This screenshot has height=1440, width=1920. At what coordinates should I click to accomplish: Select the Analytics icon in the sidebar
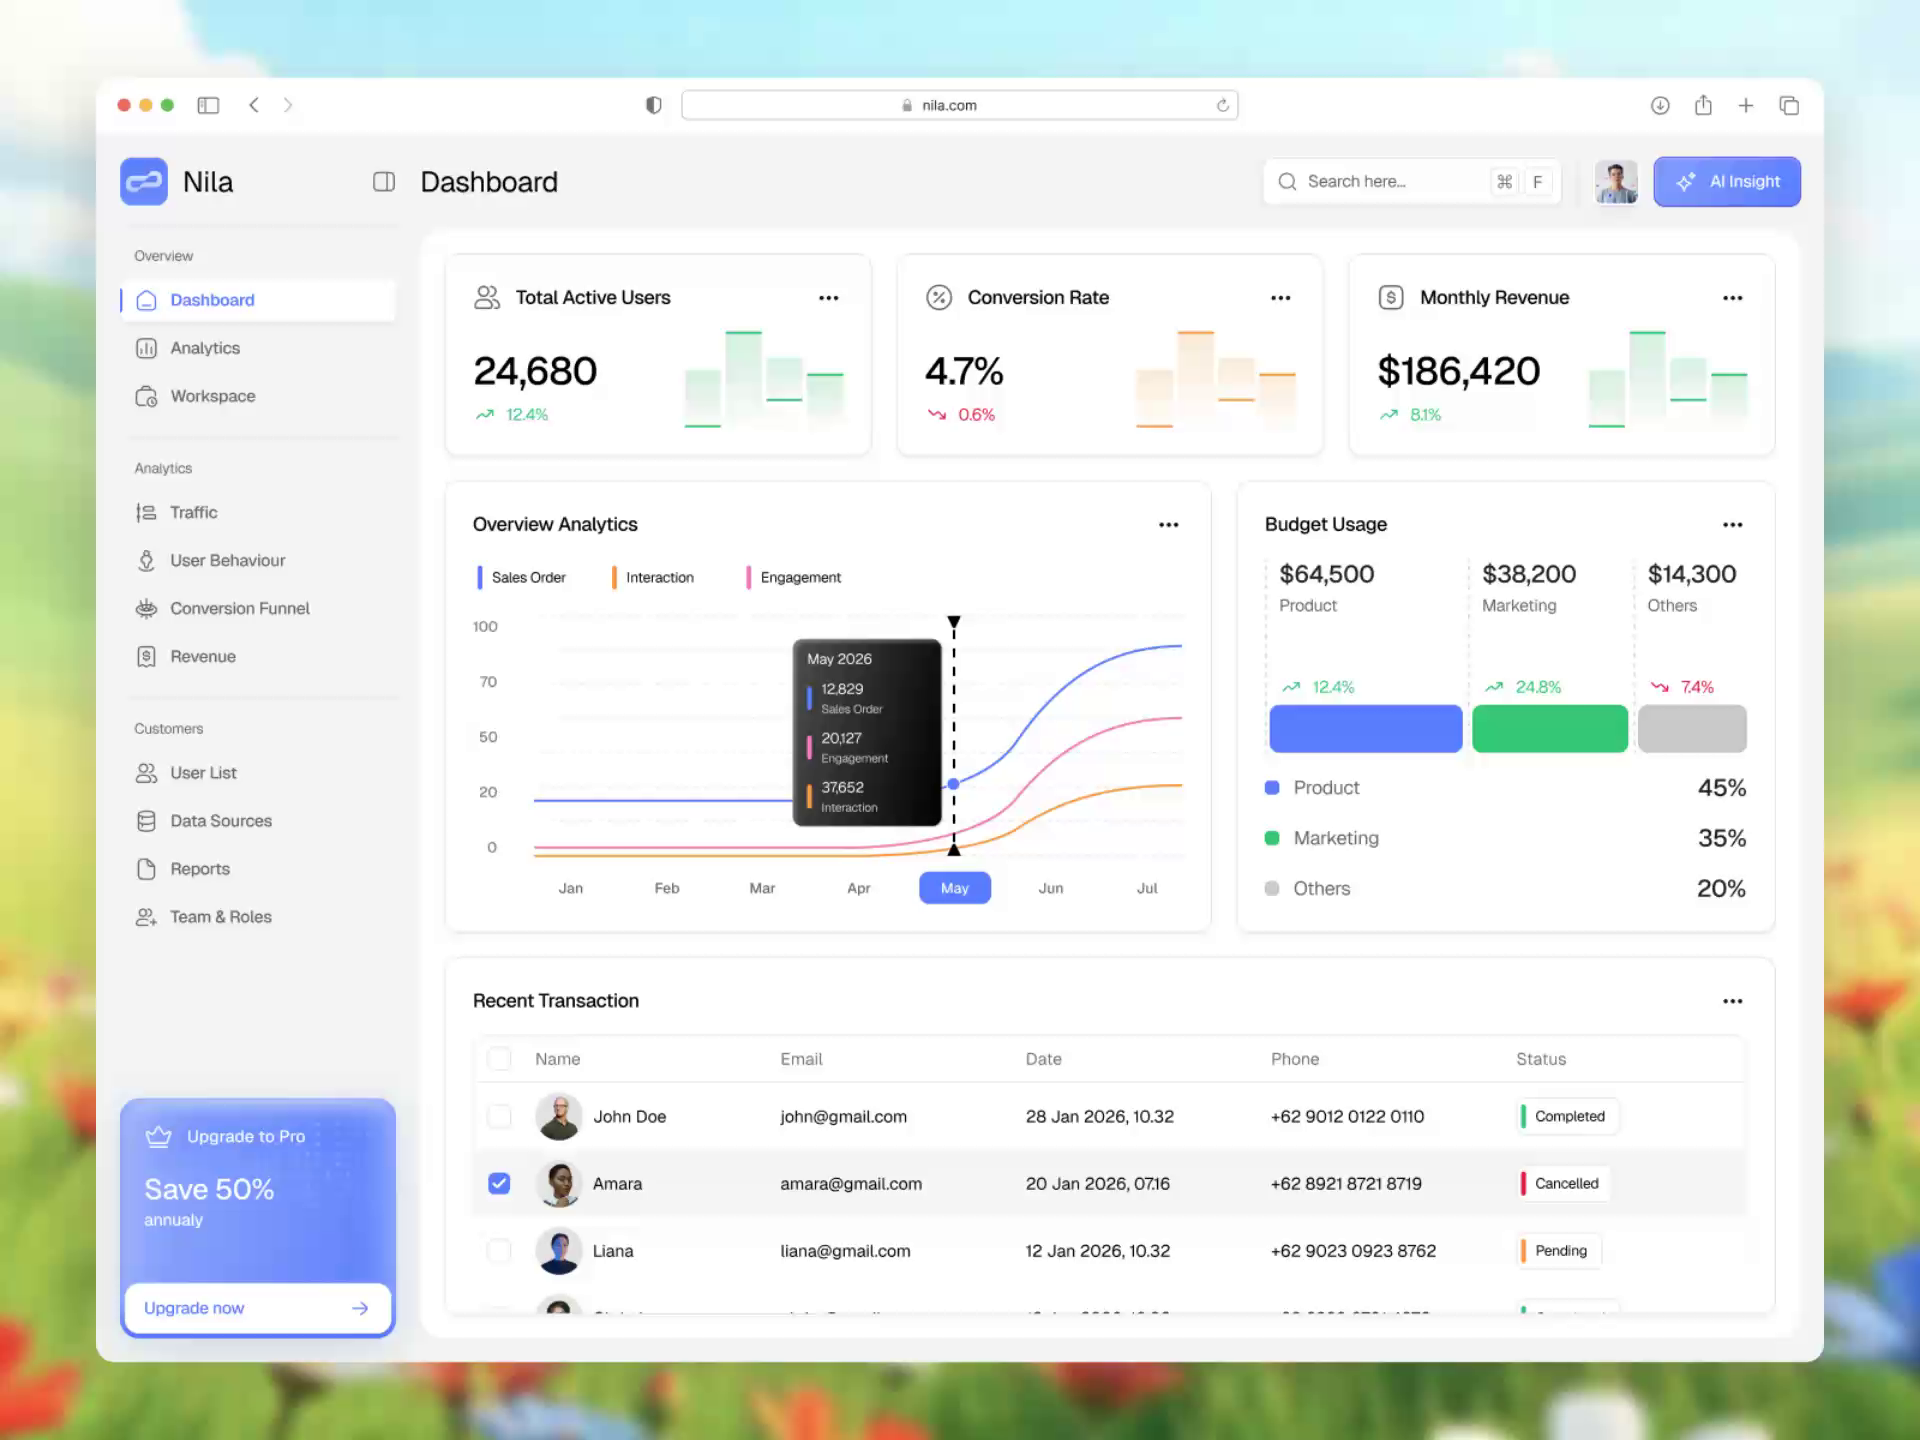146,347
